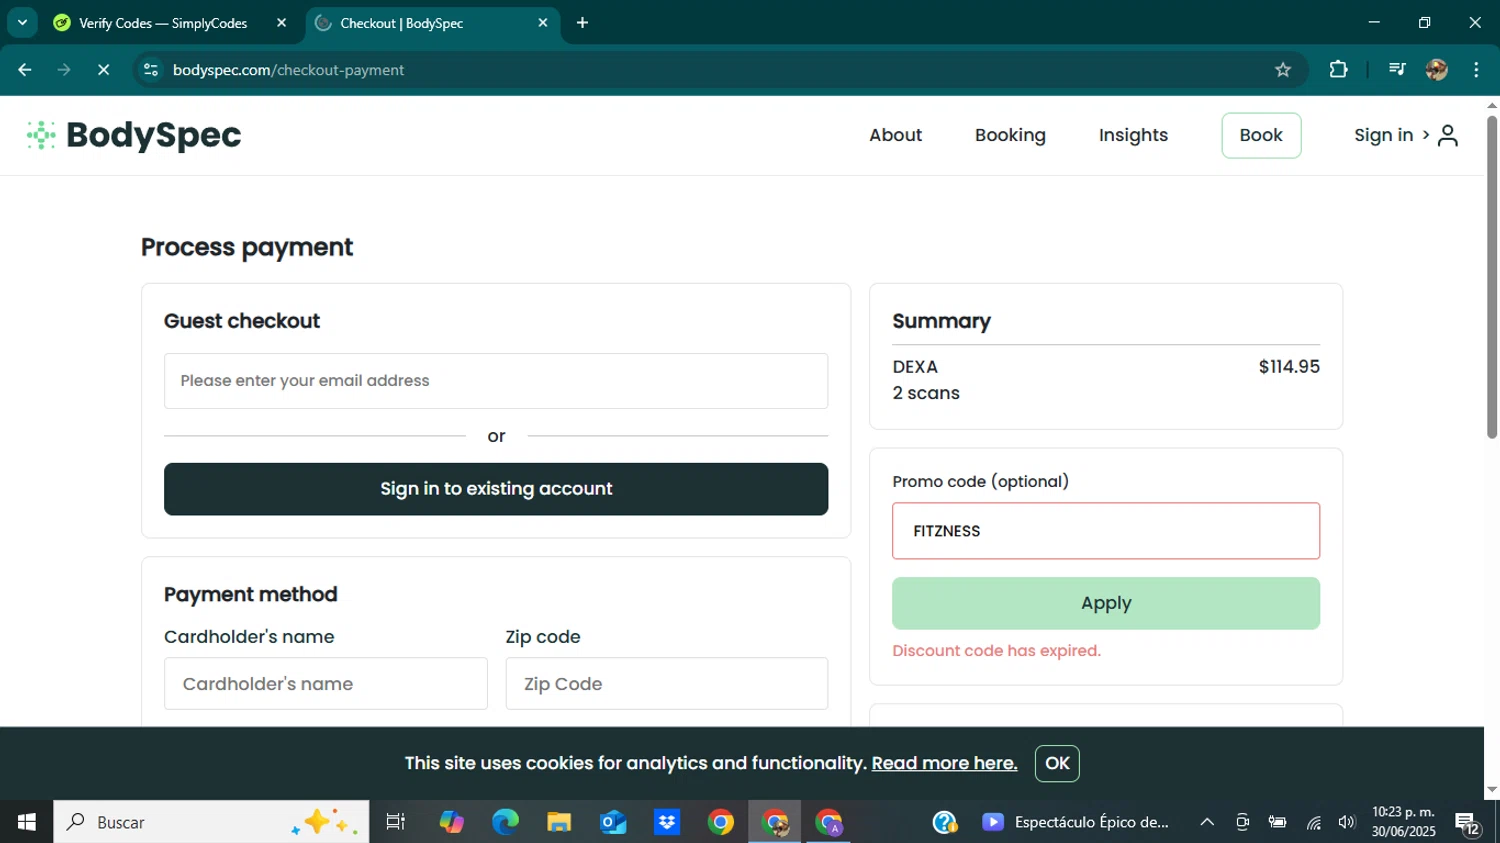Focus the Cardholder's name field
Image resolution: width=1500 pixels, height=843 pixels.
point(326,684)
